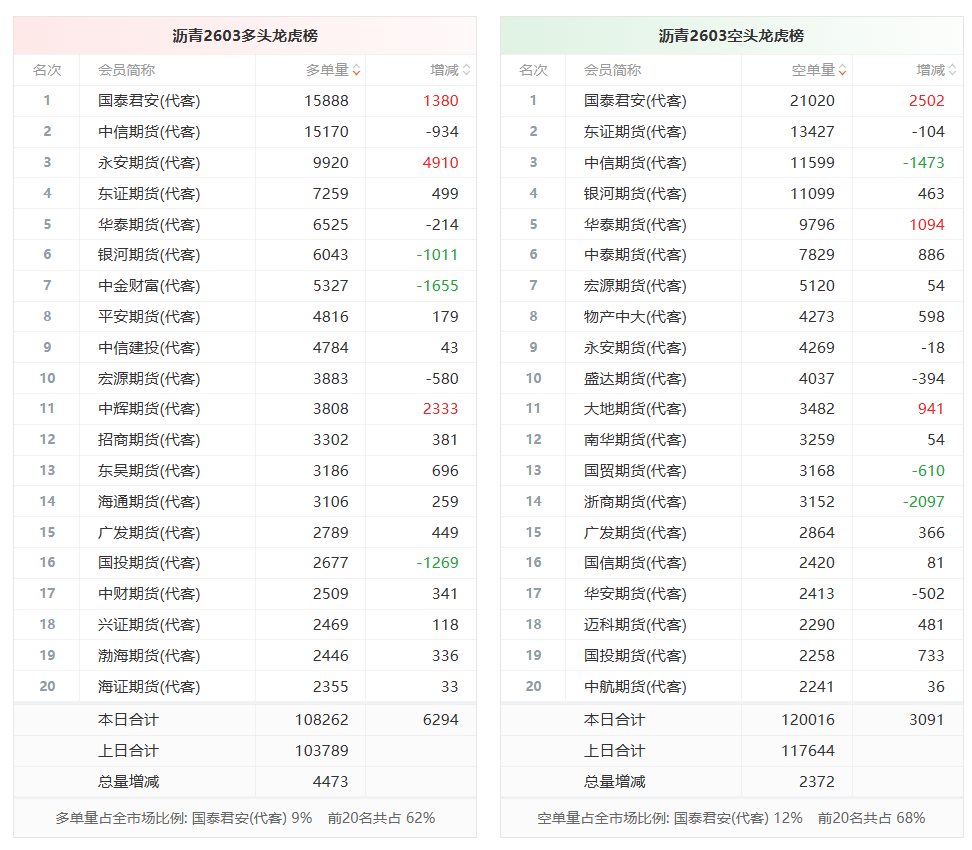
Task: Sort short table by 增减 sort icon
Action: (x=952, y=71)
